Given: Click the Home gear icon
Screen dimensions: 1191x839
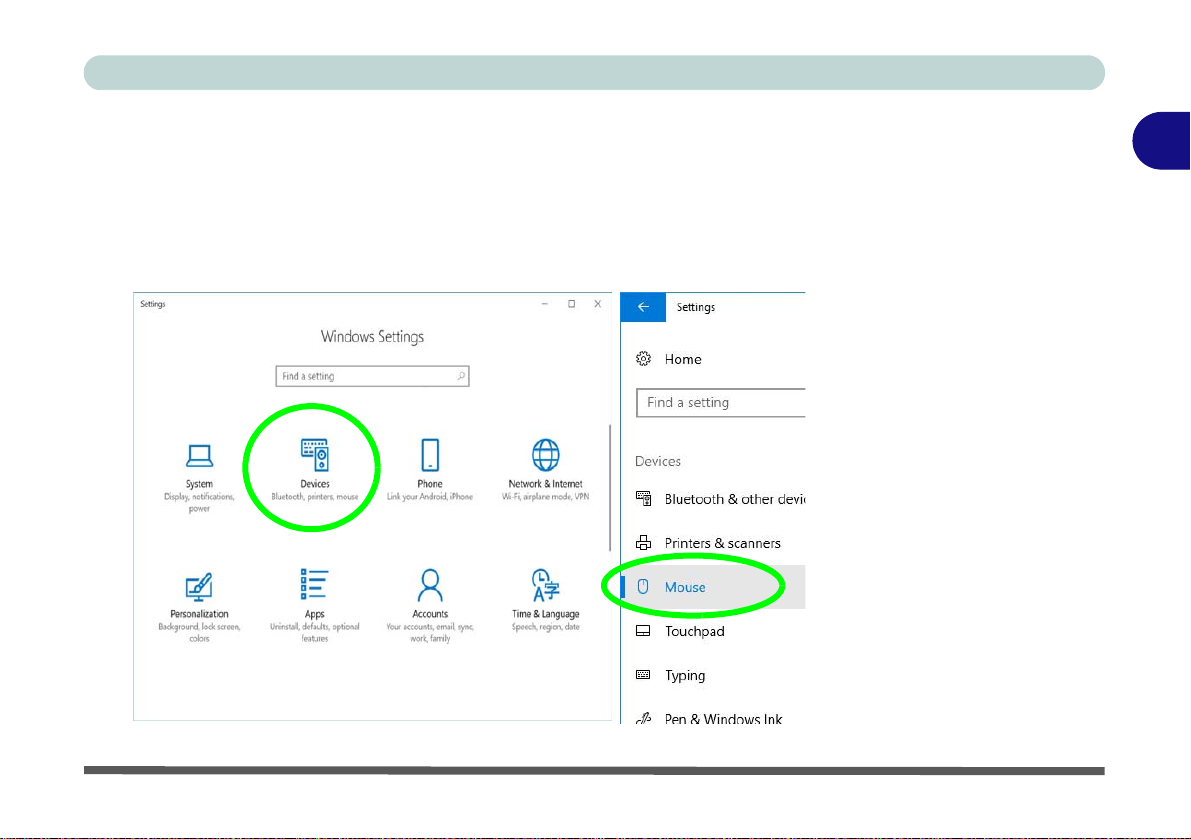Looking at the screenshot, I should [643, 359].
